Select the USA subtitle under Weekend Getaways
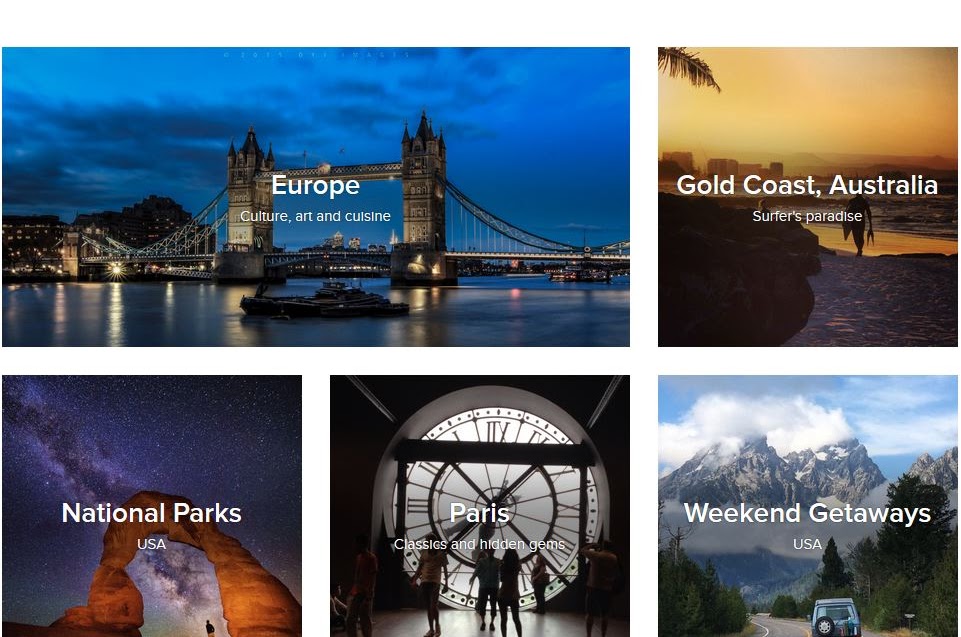961x637 pixels. click(x=807, y=544)
